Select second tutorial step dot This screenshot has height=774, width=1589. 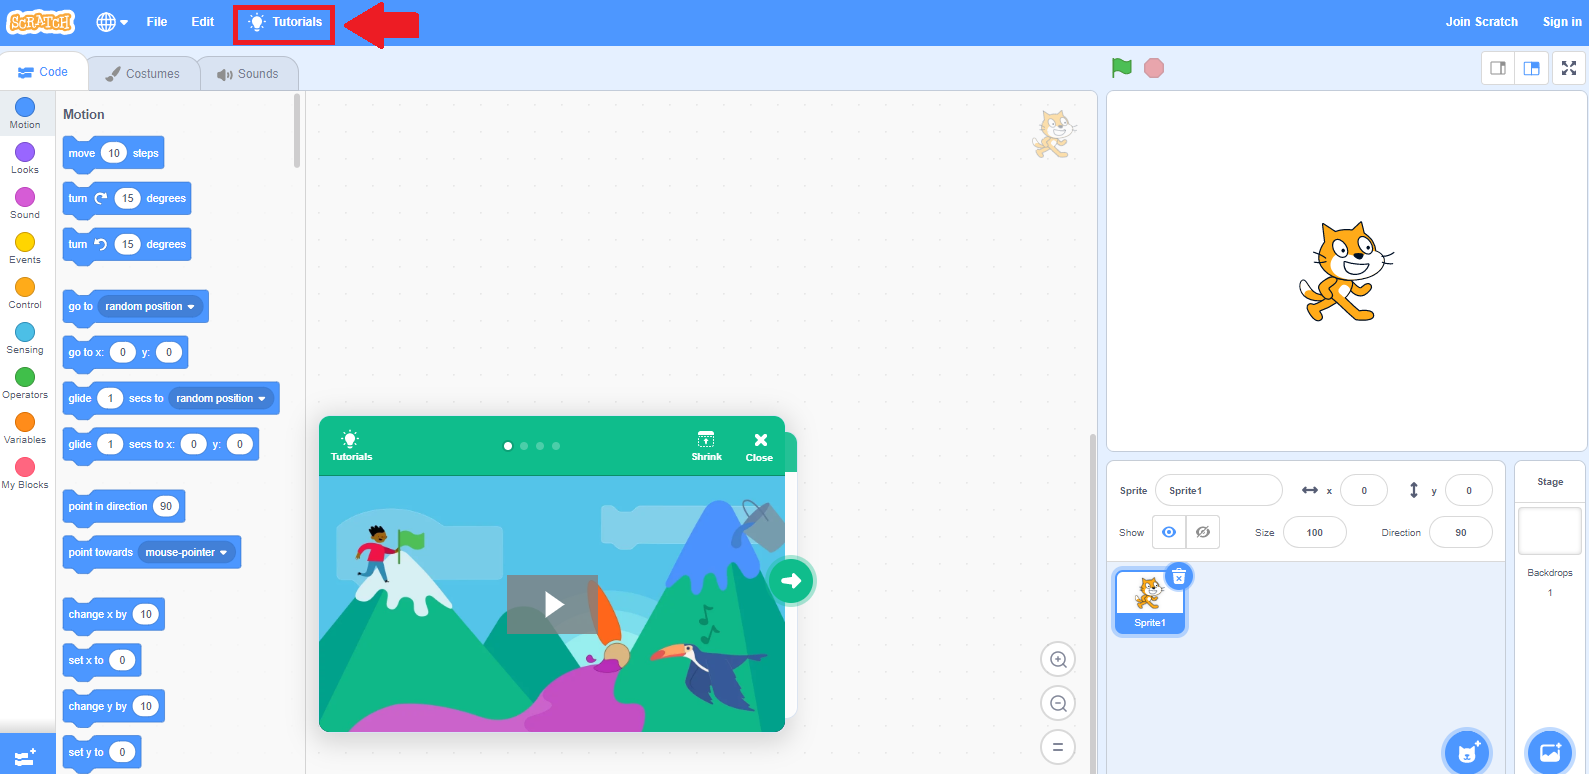524,446
